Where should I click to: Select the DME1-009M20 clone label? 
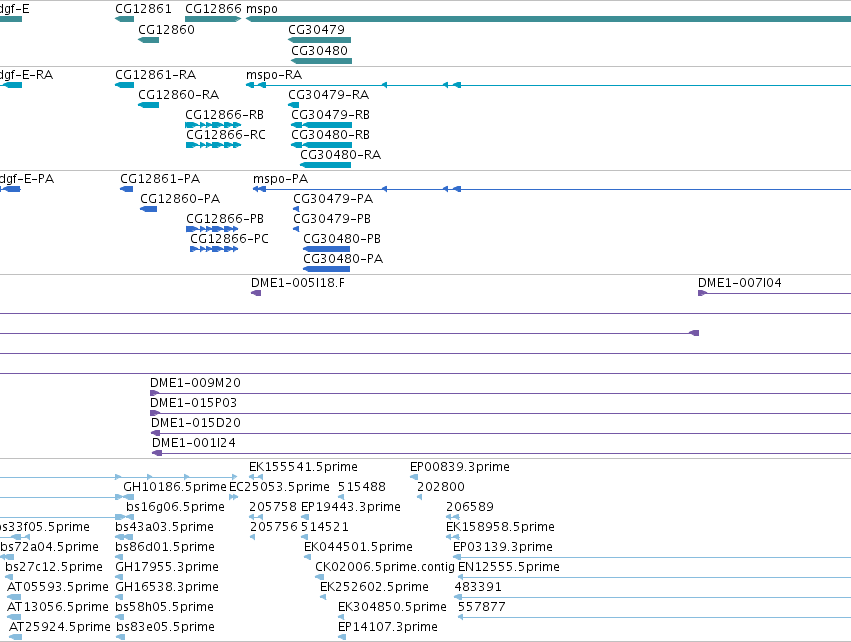[195, 383]
